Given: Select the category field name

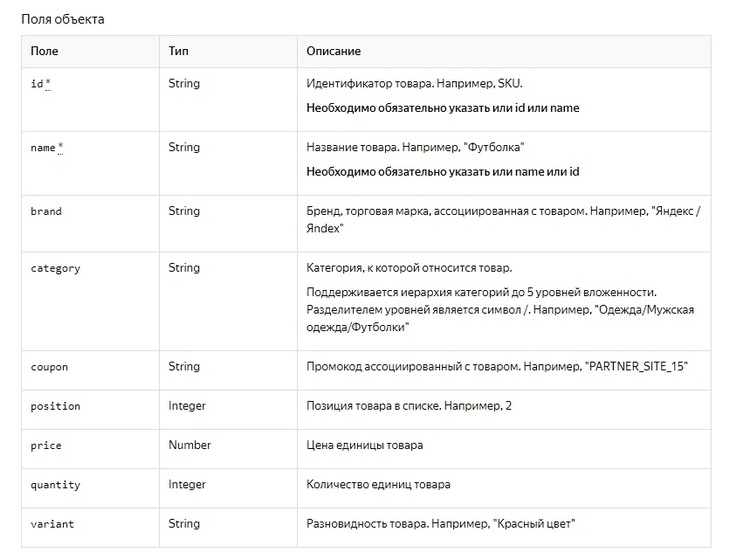Looking at the screenshot, I should 56,268.
